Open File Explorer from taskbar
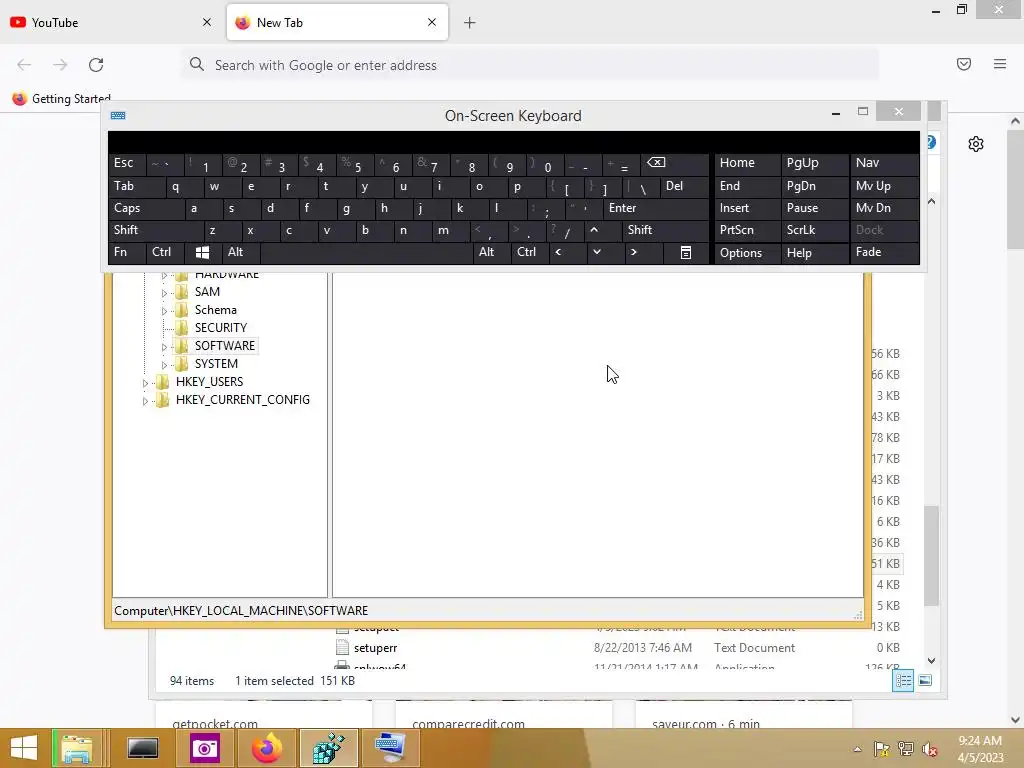The image size is (1024, 768). tap(76, 748)
